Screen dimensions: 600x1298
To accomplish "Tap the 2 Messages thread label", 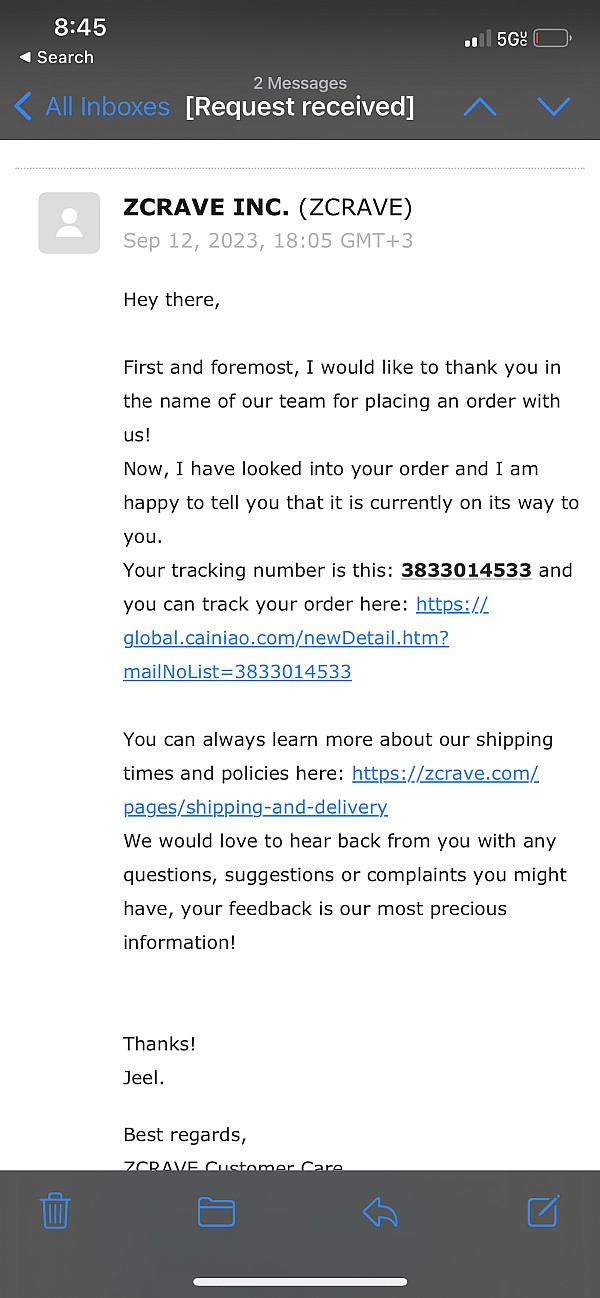I will [300, 83].
